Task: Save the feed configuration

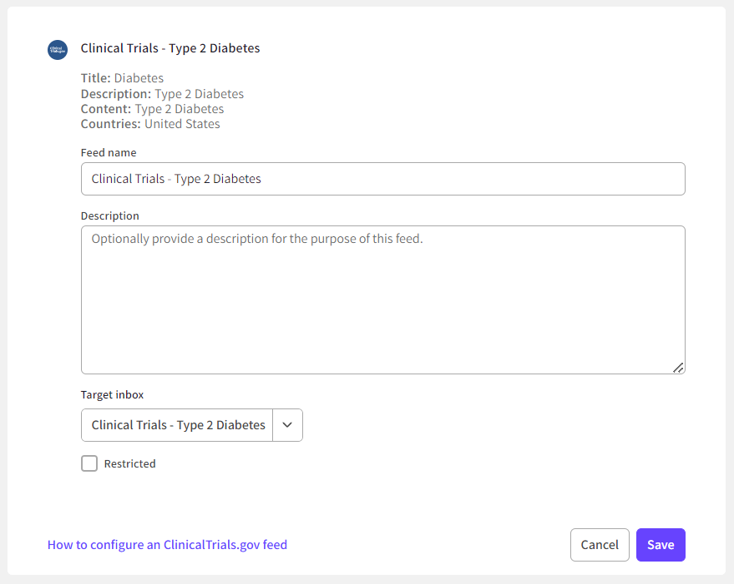Action: tap(661, 545)
